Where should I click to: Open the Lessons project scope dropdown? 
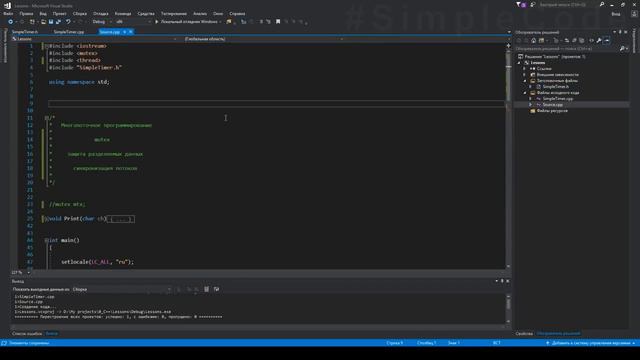[94, 39]
